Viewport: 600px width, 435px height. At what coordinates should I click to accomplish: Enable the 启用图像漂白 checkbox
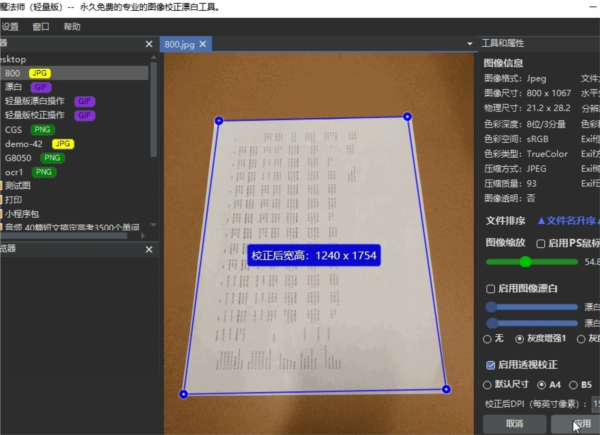(x=491, y=289)
